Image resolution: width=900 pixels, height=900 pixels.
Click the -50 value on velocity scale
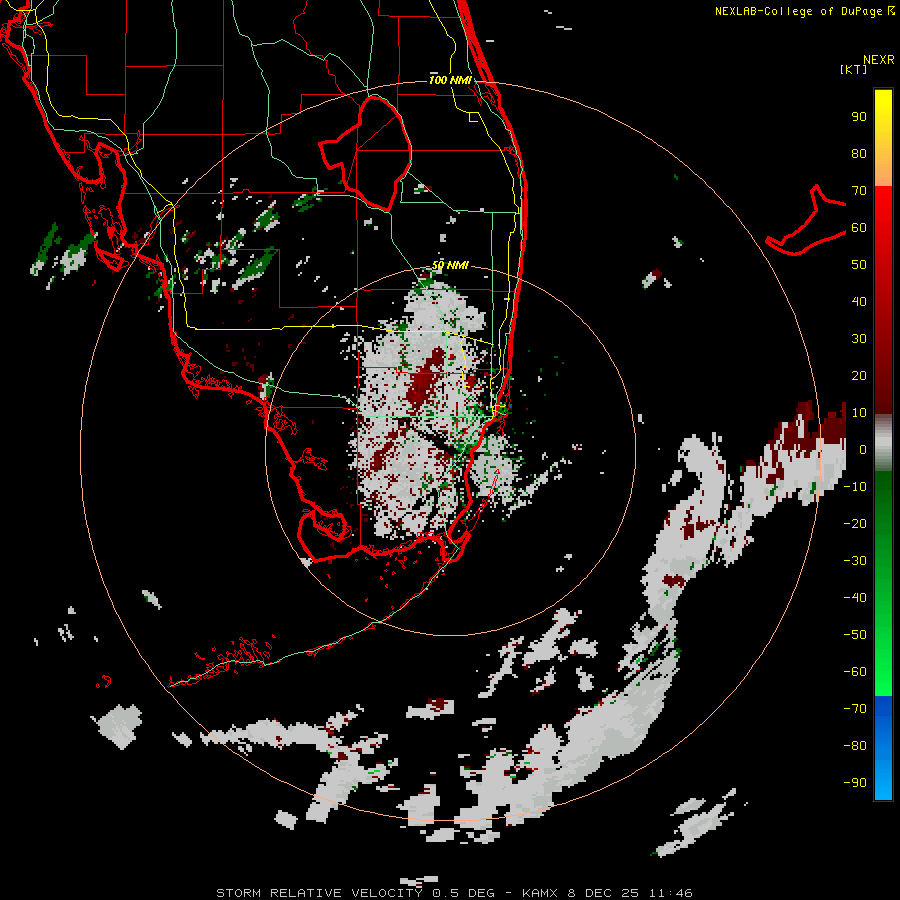(x=855, y=635)
